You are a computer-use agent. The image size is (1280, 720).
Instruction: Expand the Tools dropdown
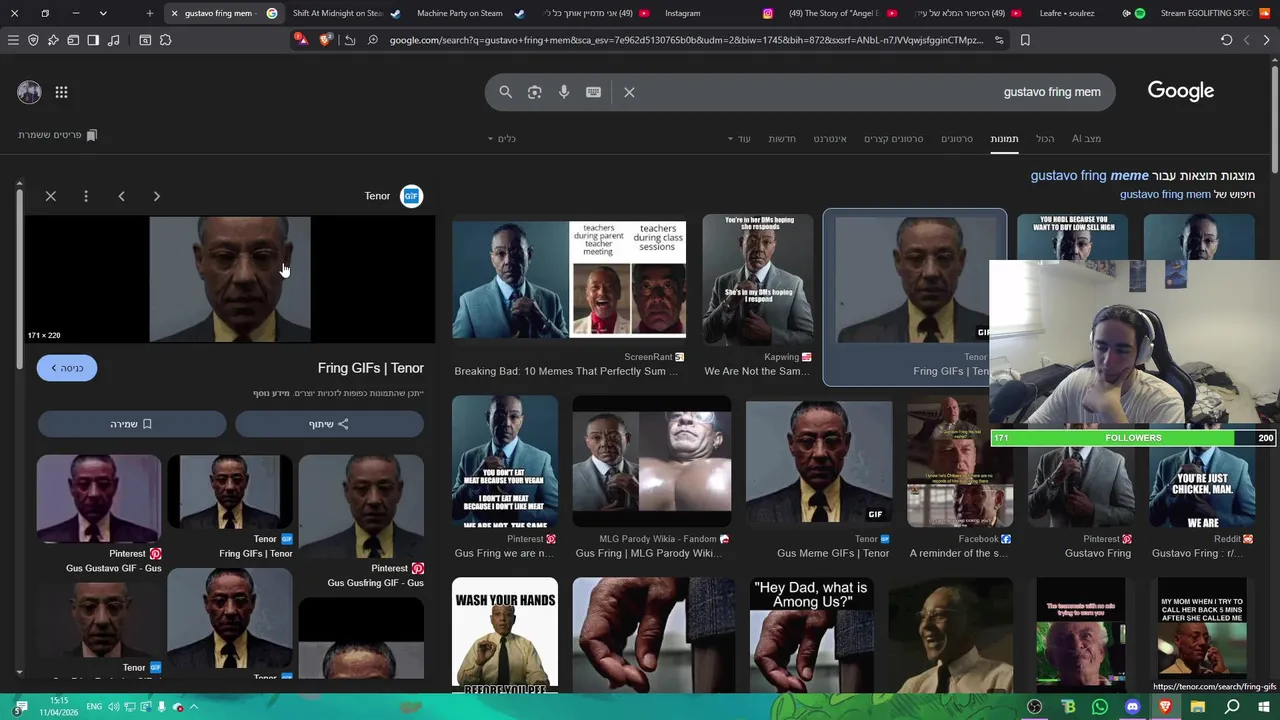pyautogui.click(x=502, y=139)
